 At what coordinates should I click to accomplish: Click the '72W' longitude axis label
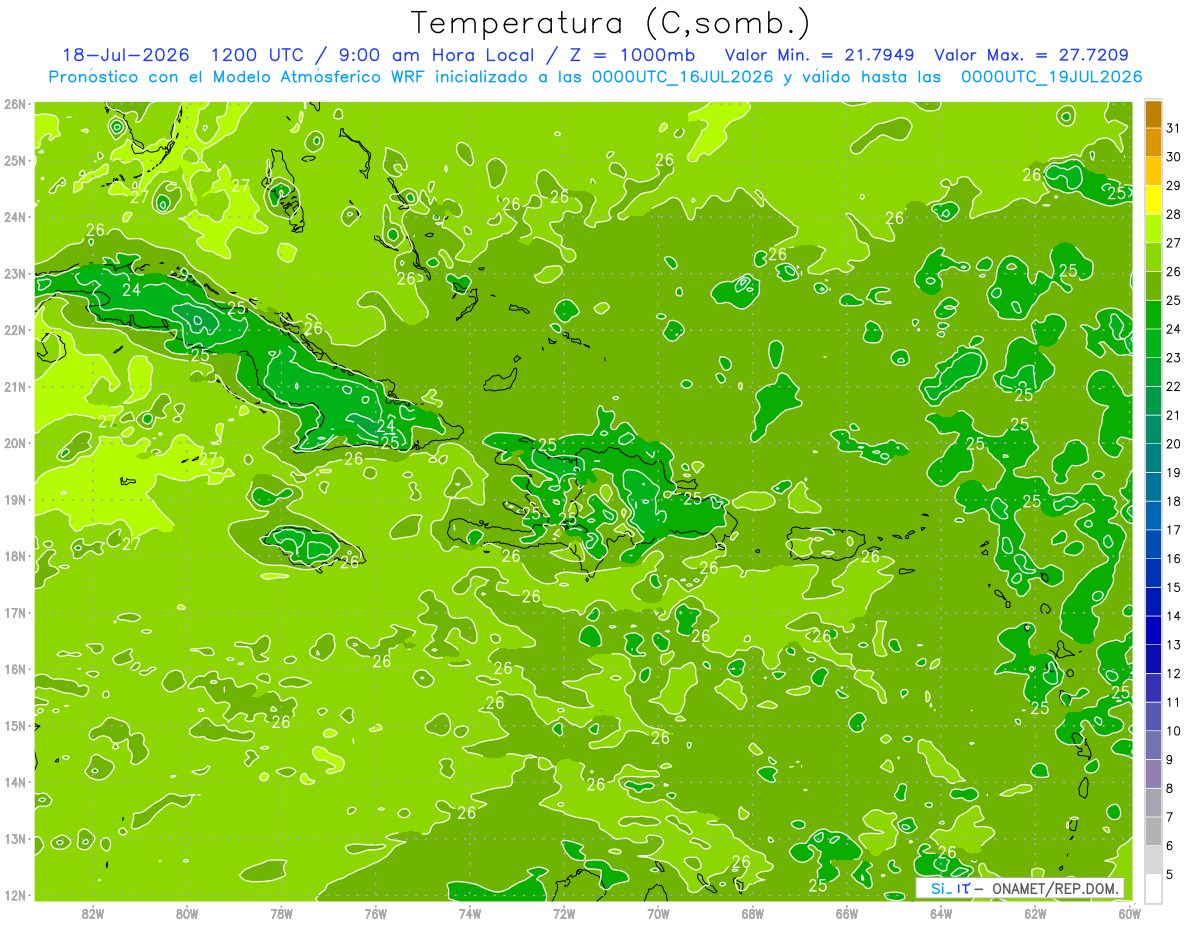[564, 914]
